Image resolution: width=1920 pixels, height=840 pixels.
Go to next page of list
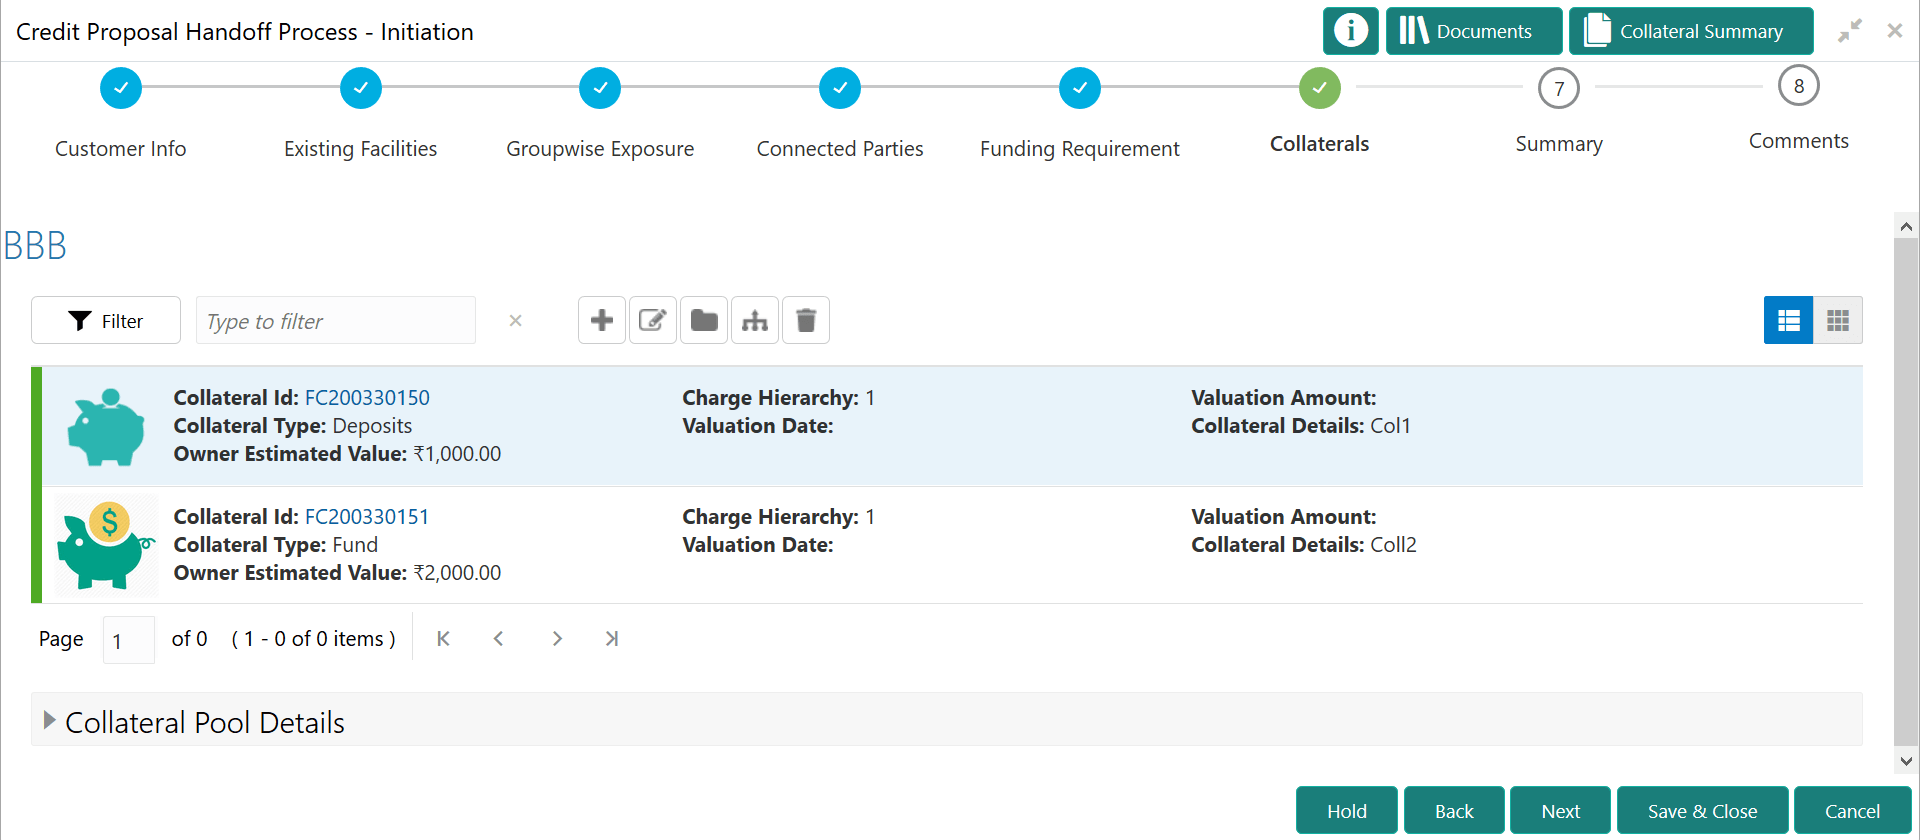[557, 639]
